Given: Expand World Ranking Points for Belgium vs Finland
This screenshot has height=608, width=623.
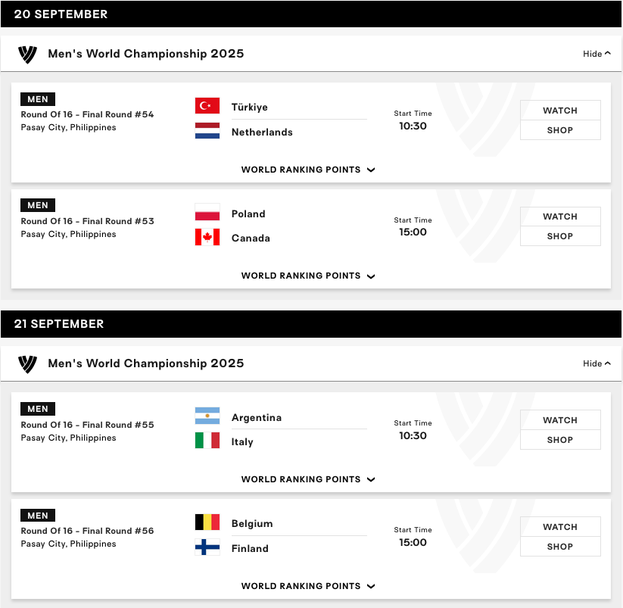Looking at the screenshot, I should tap(308, 586).
